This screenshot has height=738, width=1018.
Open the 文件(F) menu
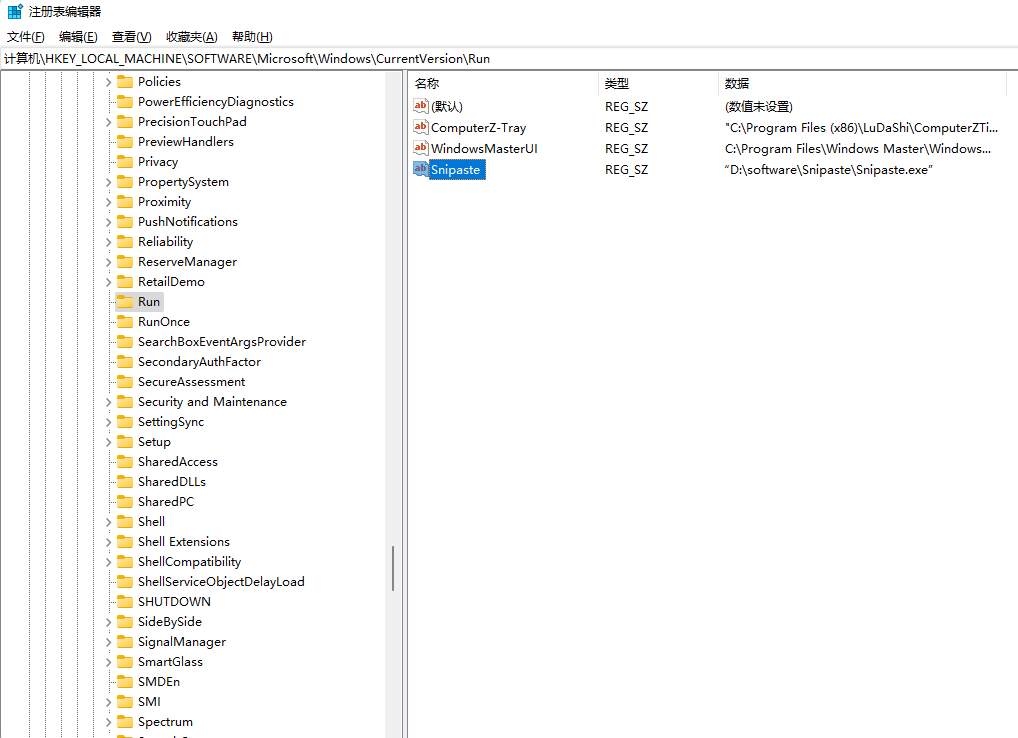tap(26, 37)
